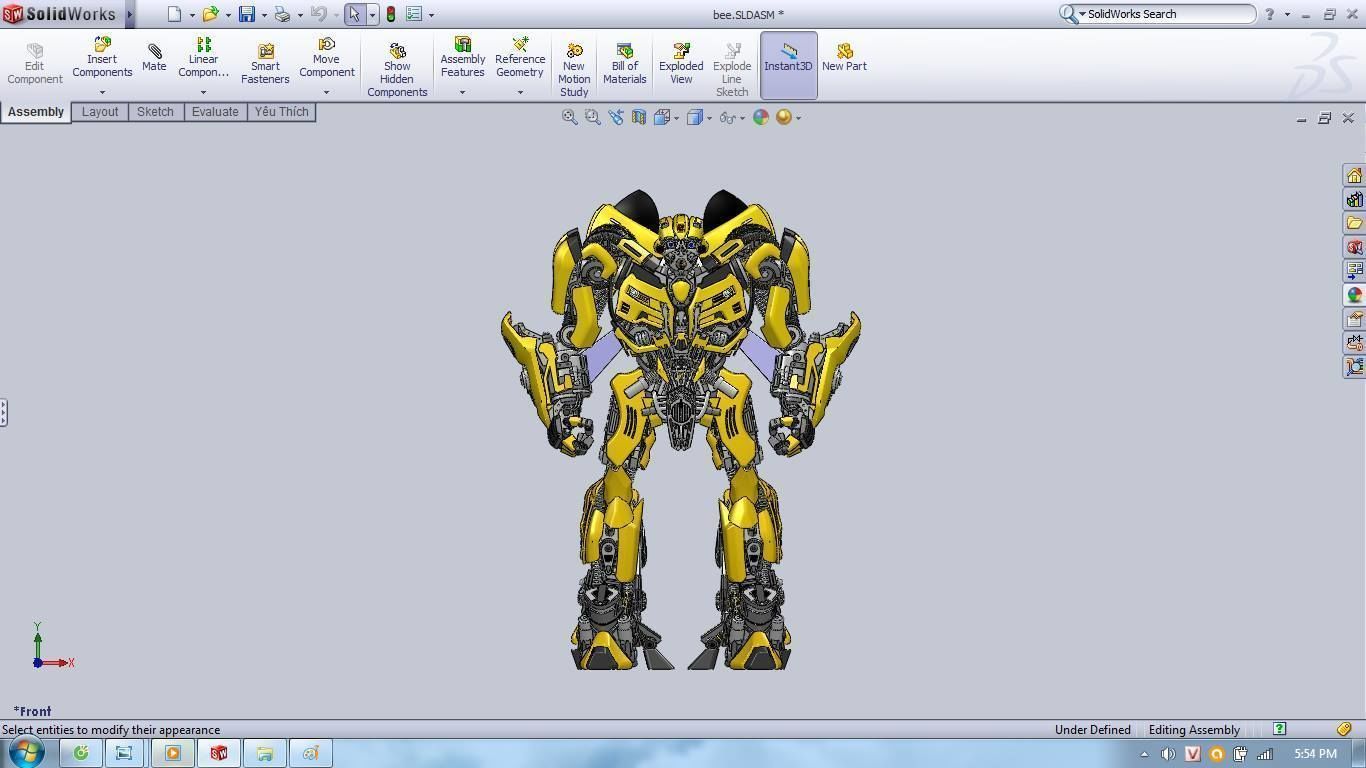The width and height of the screenshot is (1366, 768).
Task: Insert a Bill of Materials
Action: pyautogui.click(x=625, y=64)
